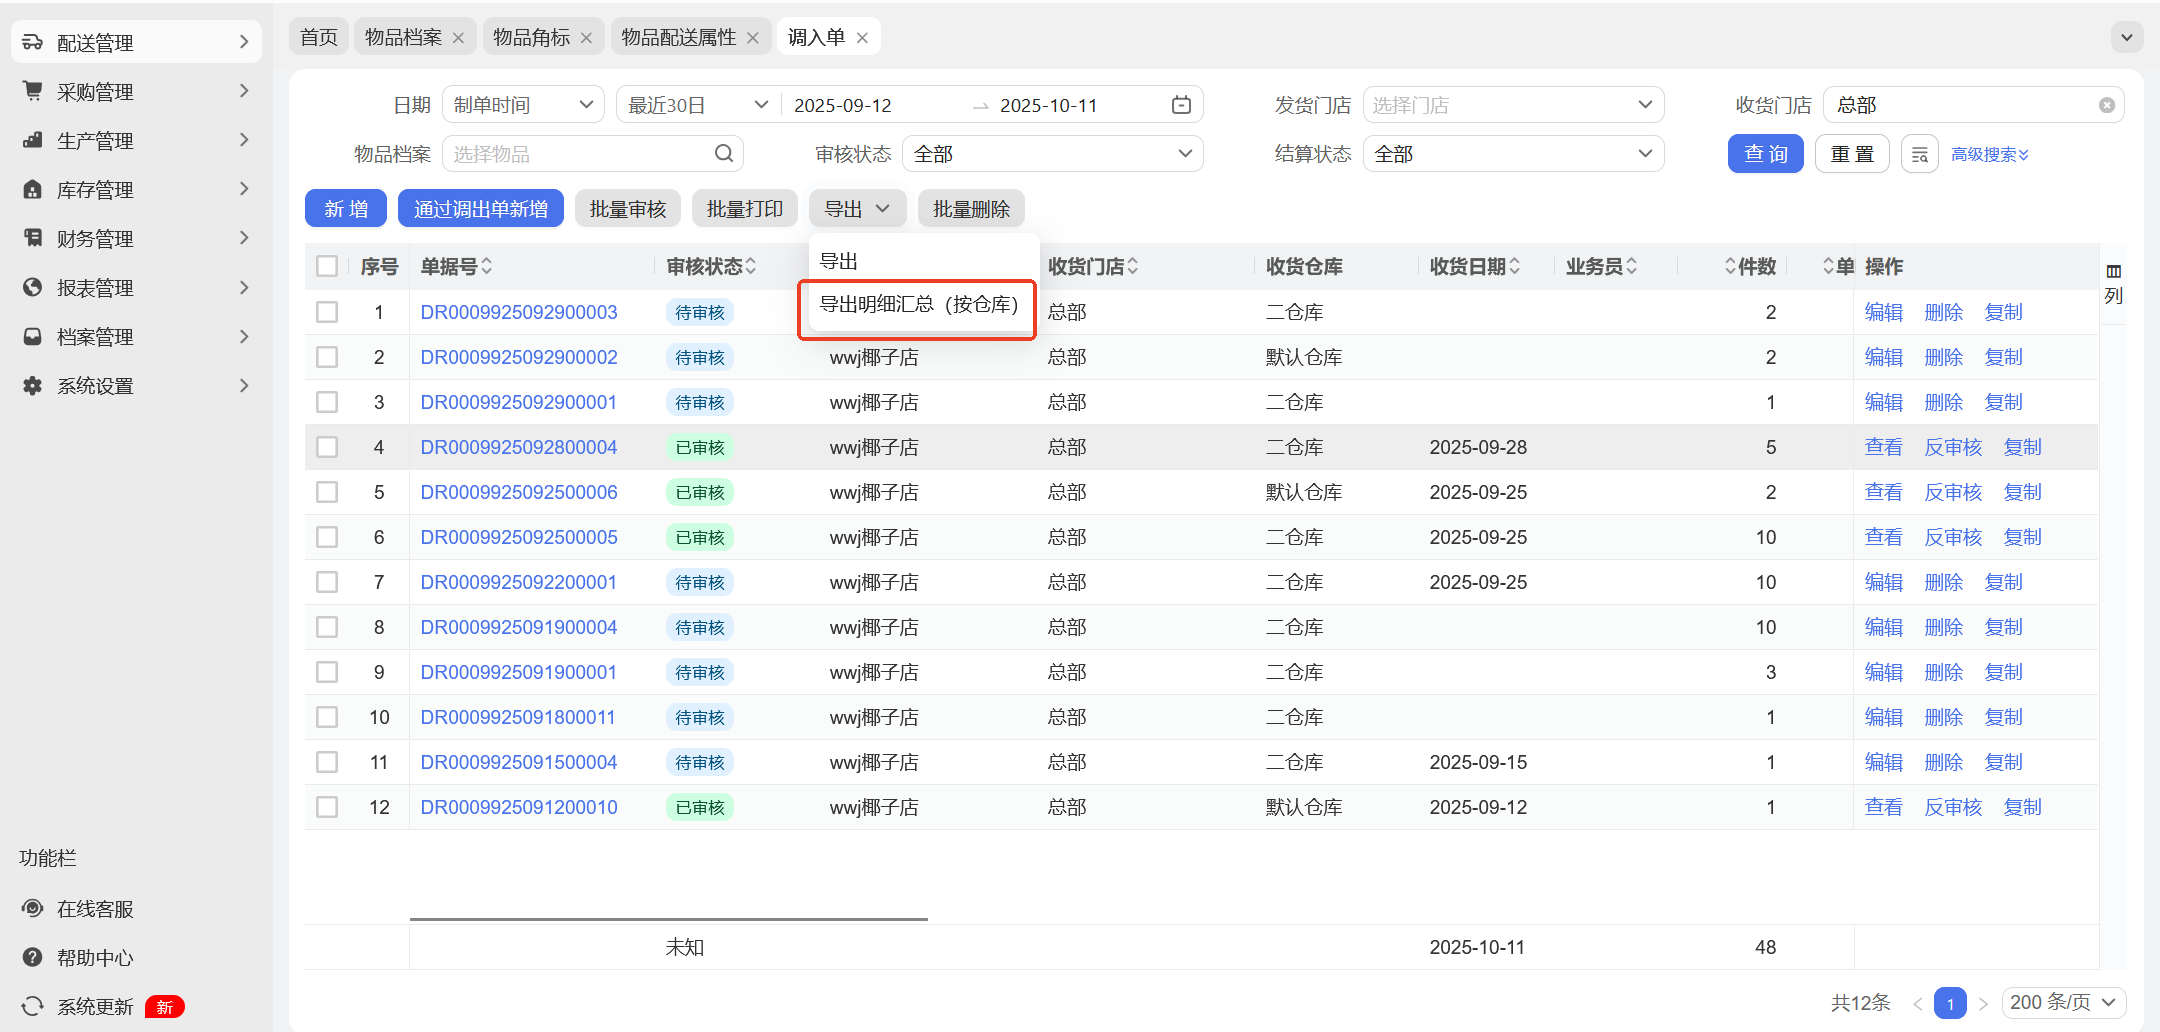This screenshot has width=2160, height=1032.
Task: Open 在线客服 from the sidebar
Action: 95,909
